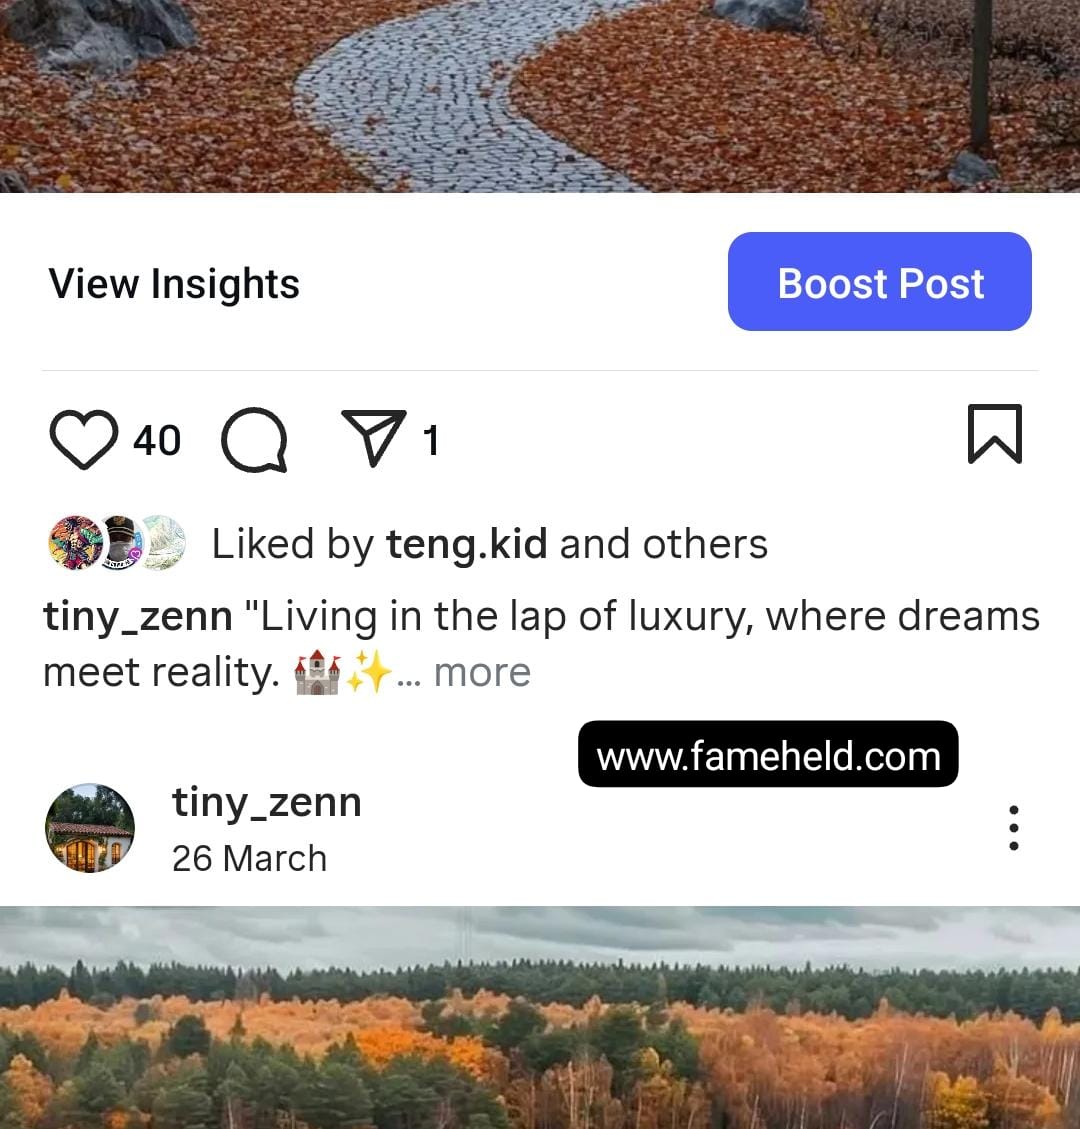Viewport: 1080px width, 1129px height.
Task: Tap the heart icon to like post
Action: click(84, 439)
